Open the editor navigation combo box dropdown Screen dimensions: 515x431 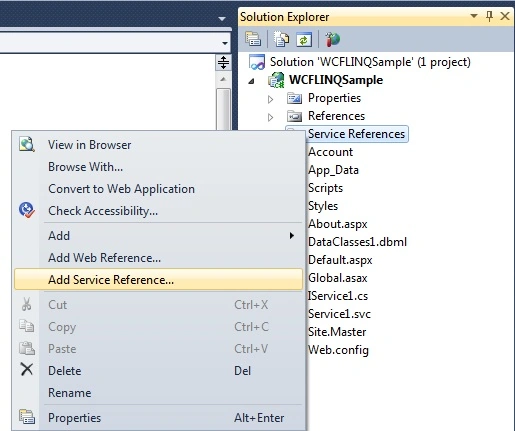(225, 43)
